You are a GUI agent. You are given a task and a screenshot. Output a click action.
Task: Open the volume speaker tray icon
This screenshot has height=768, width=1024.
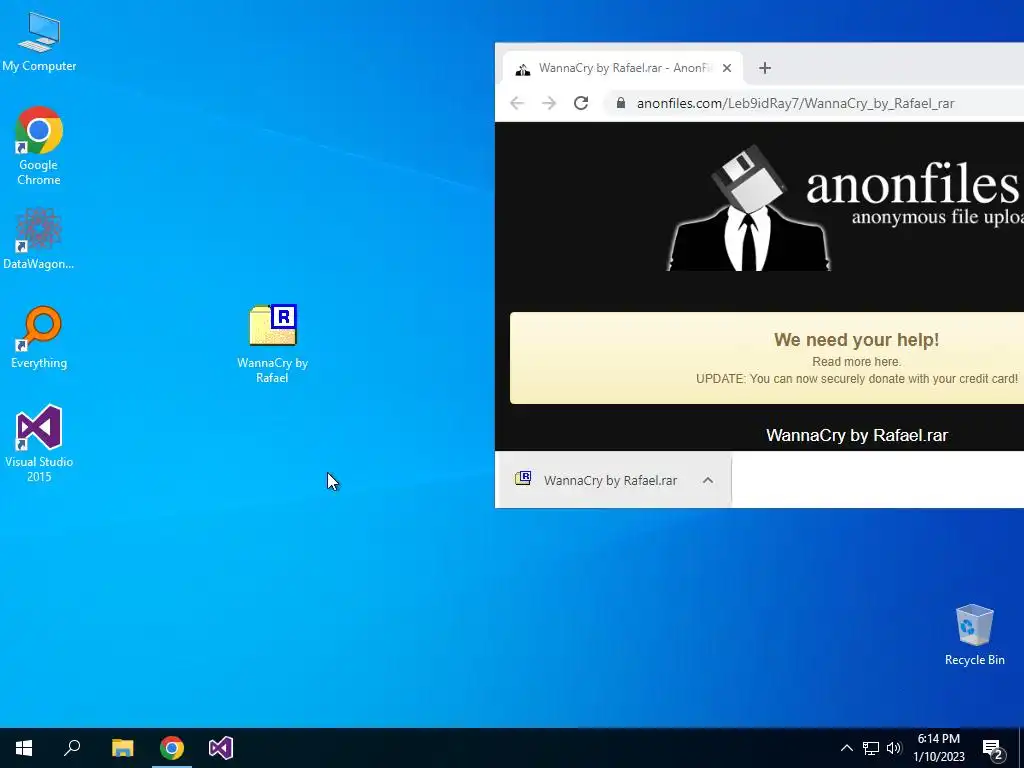[x=894, y=748]
